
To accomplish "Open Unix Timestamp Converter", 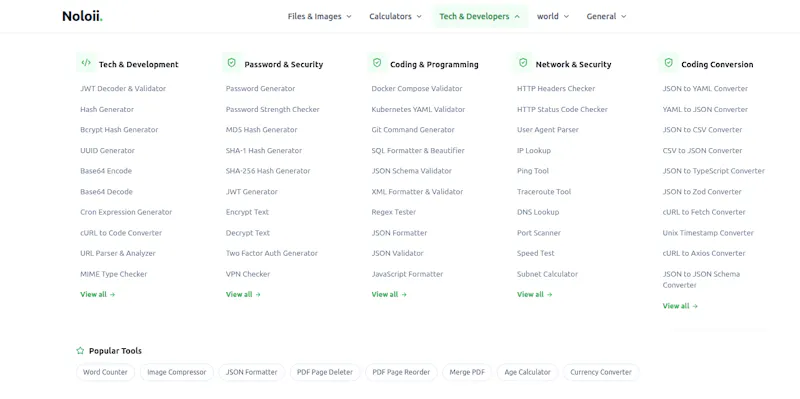I will click(x=708, y=233).
